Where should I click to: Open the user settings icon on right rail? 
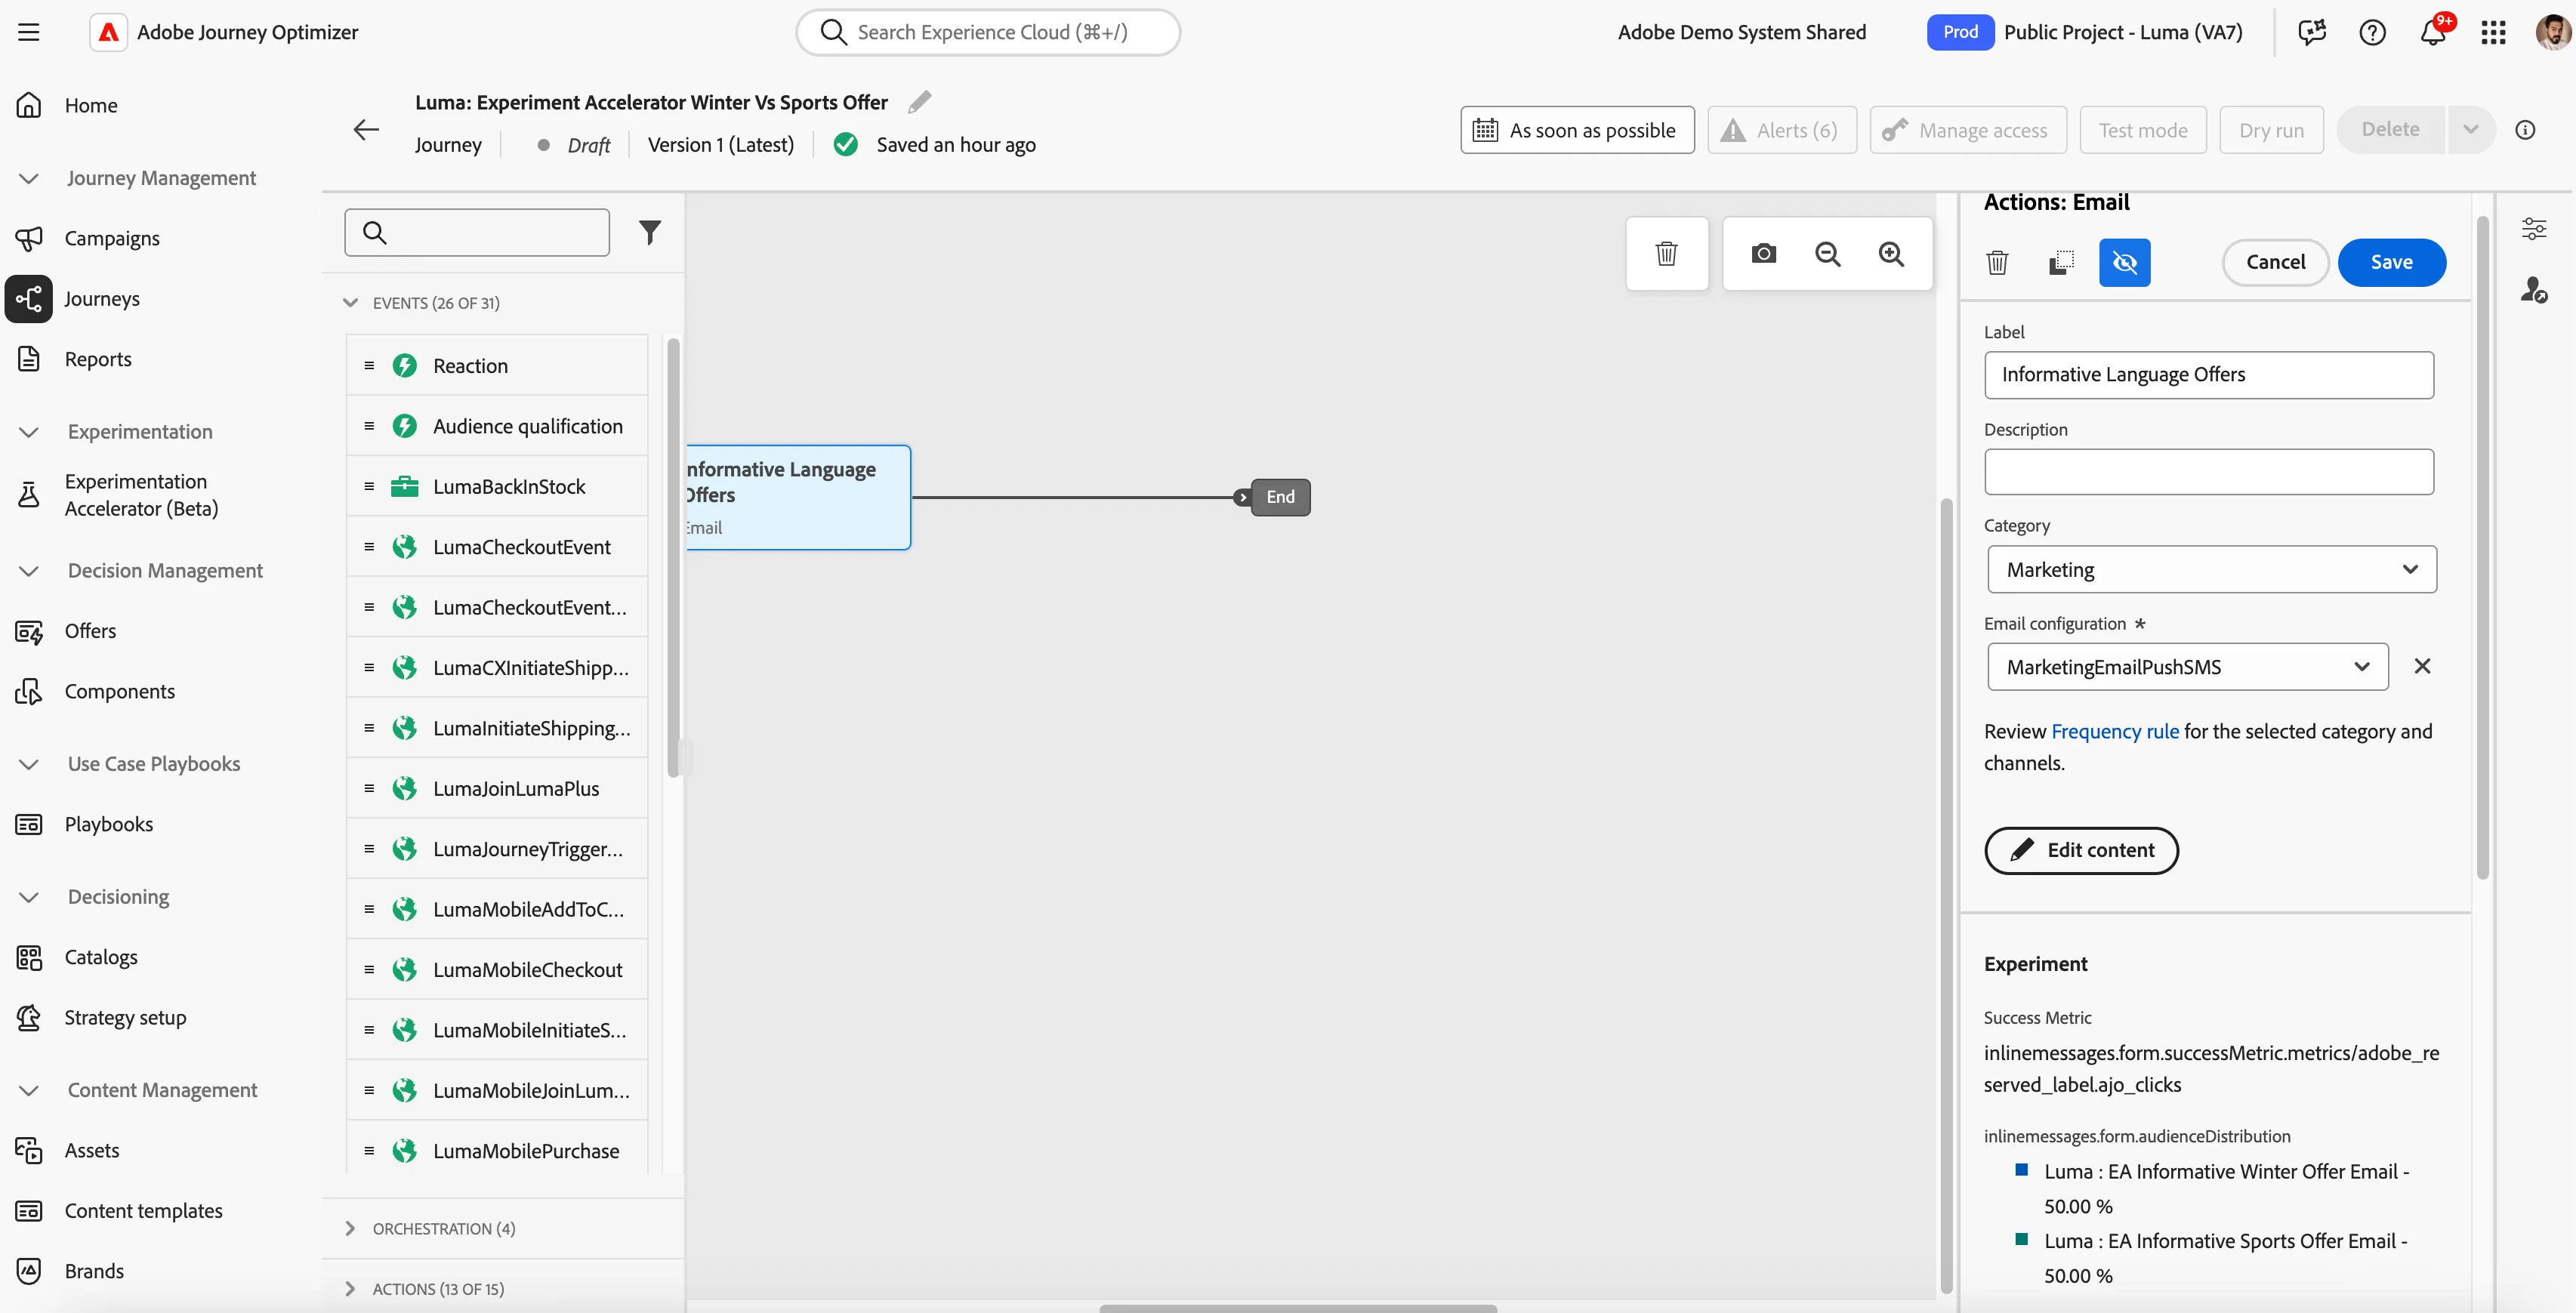pyautogui.click(x=2533, y=290)
